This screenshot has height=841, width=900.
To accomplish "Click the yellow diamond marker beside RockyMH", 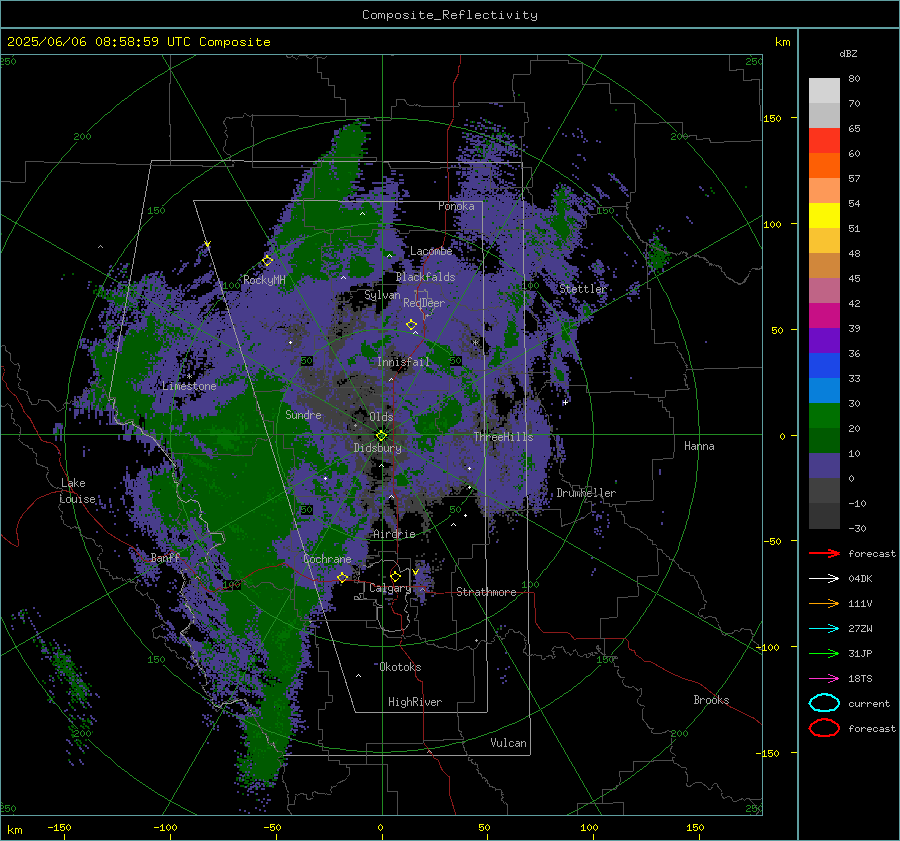I will pos(267,261).
